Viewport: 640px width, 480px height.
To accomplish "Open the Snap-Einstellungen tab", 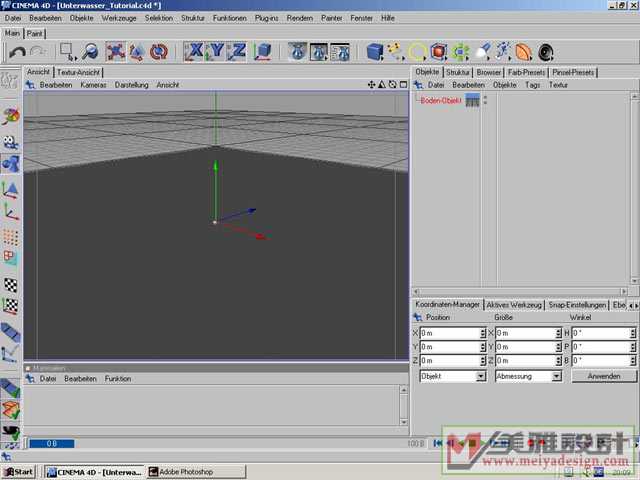I will point(577,305).
